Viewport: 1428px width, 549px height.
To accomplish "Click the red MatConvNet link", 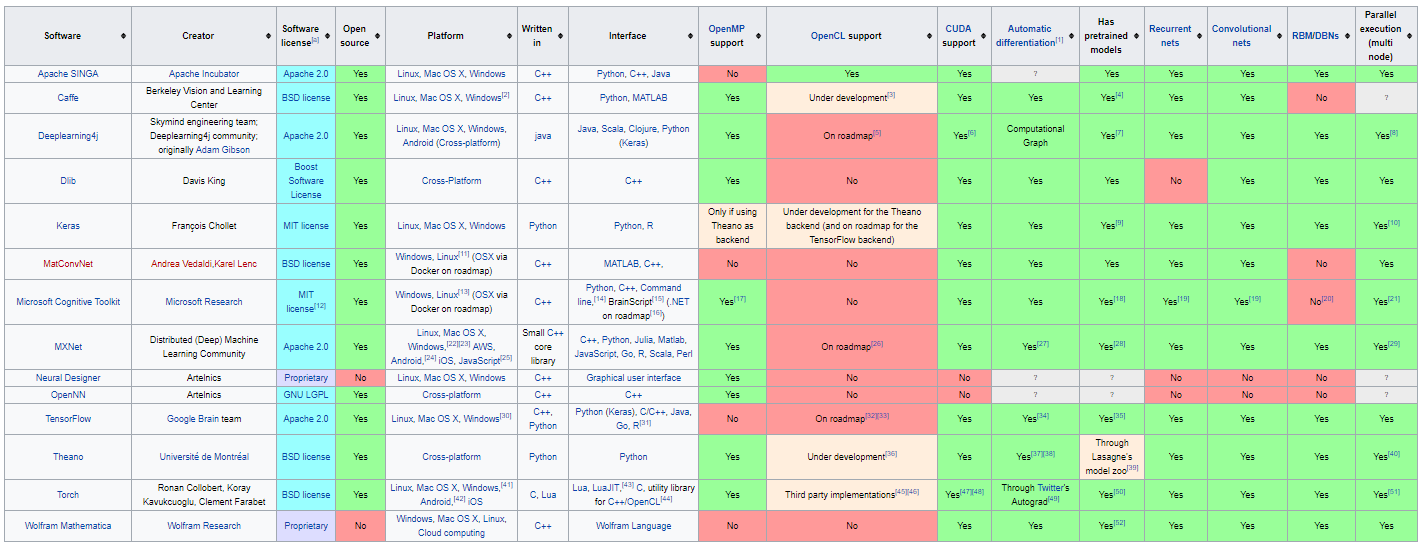I will tap(68, 264).
